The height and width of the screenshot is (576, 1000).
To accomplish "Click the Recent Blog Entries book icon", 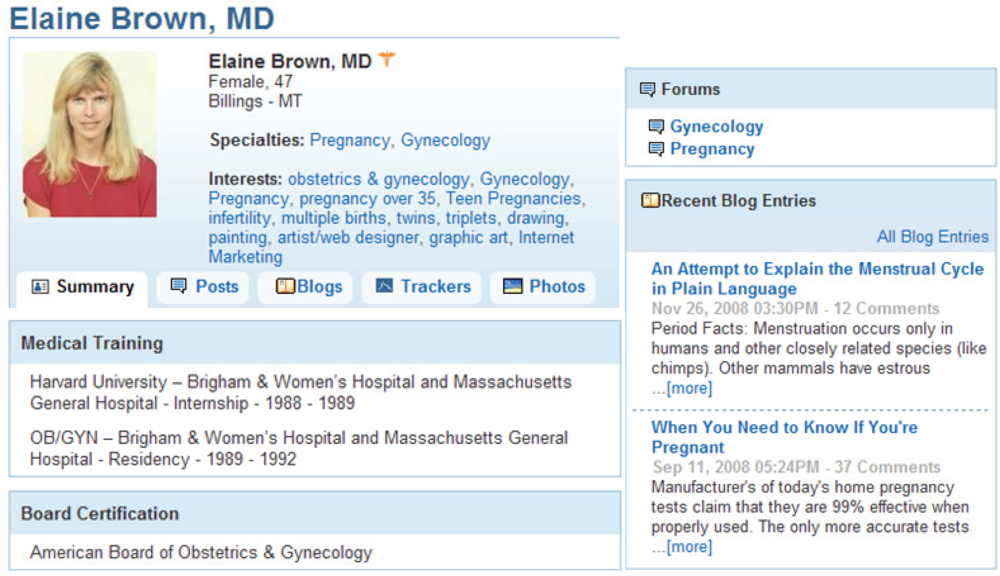I will (650, 201).
